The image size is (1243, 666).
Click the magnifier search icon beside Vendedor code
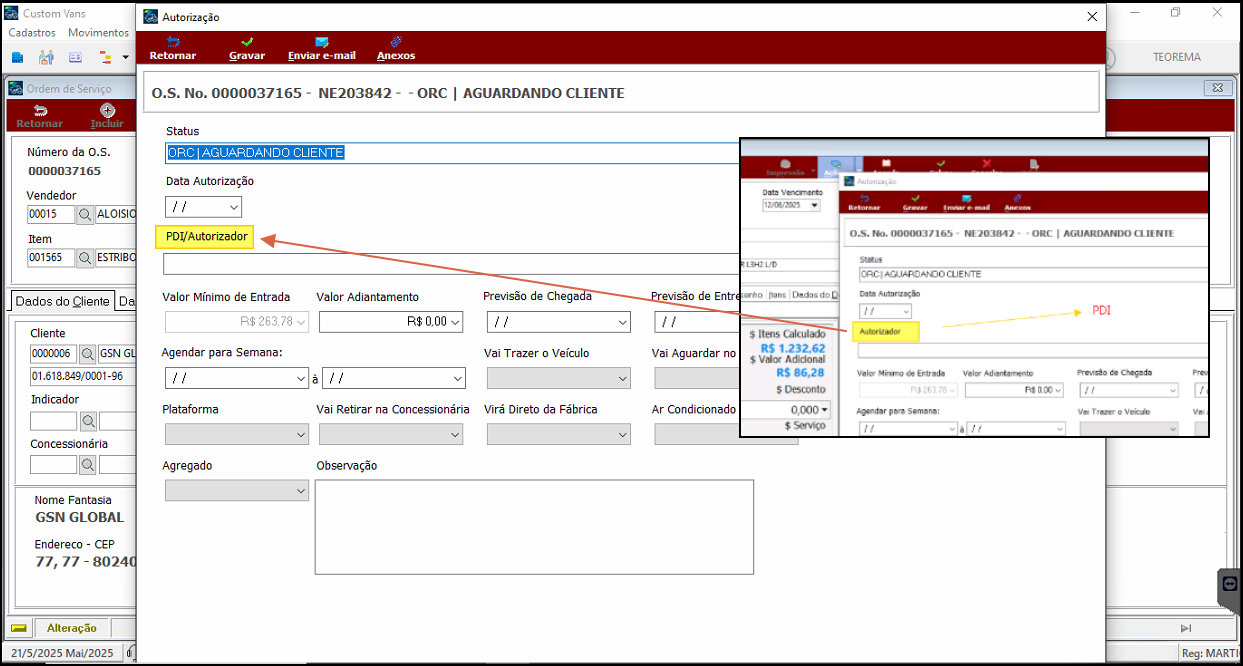click(x=86, y=214)
